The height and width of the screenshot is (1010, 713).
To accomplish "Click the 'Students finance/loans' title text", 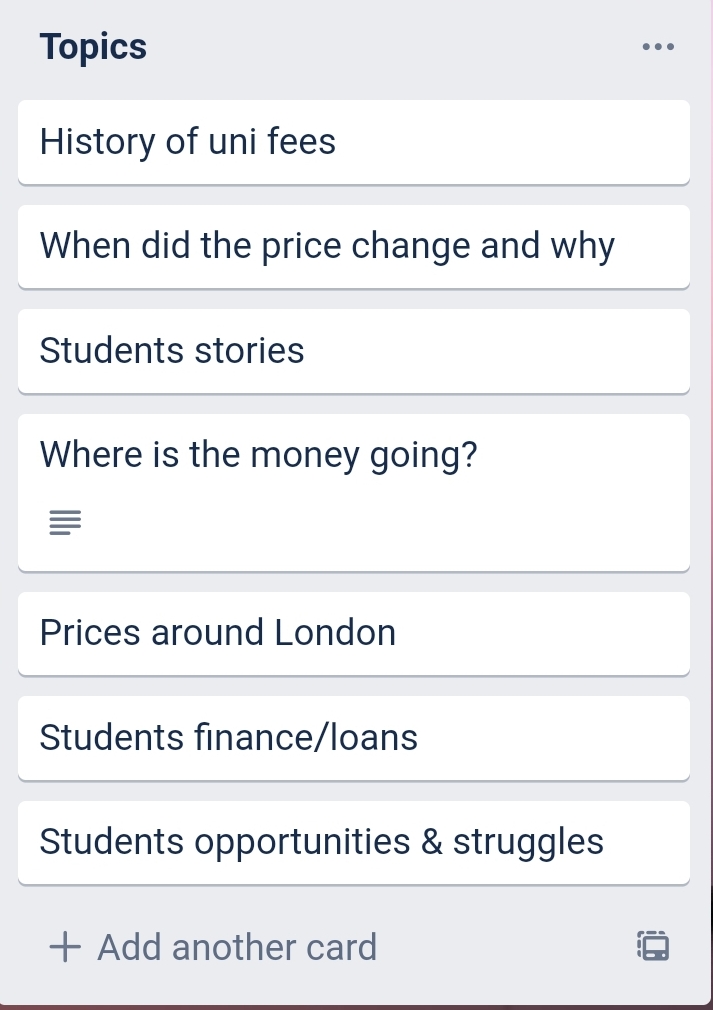I will (229, 738).
